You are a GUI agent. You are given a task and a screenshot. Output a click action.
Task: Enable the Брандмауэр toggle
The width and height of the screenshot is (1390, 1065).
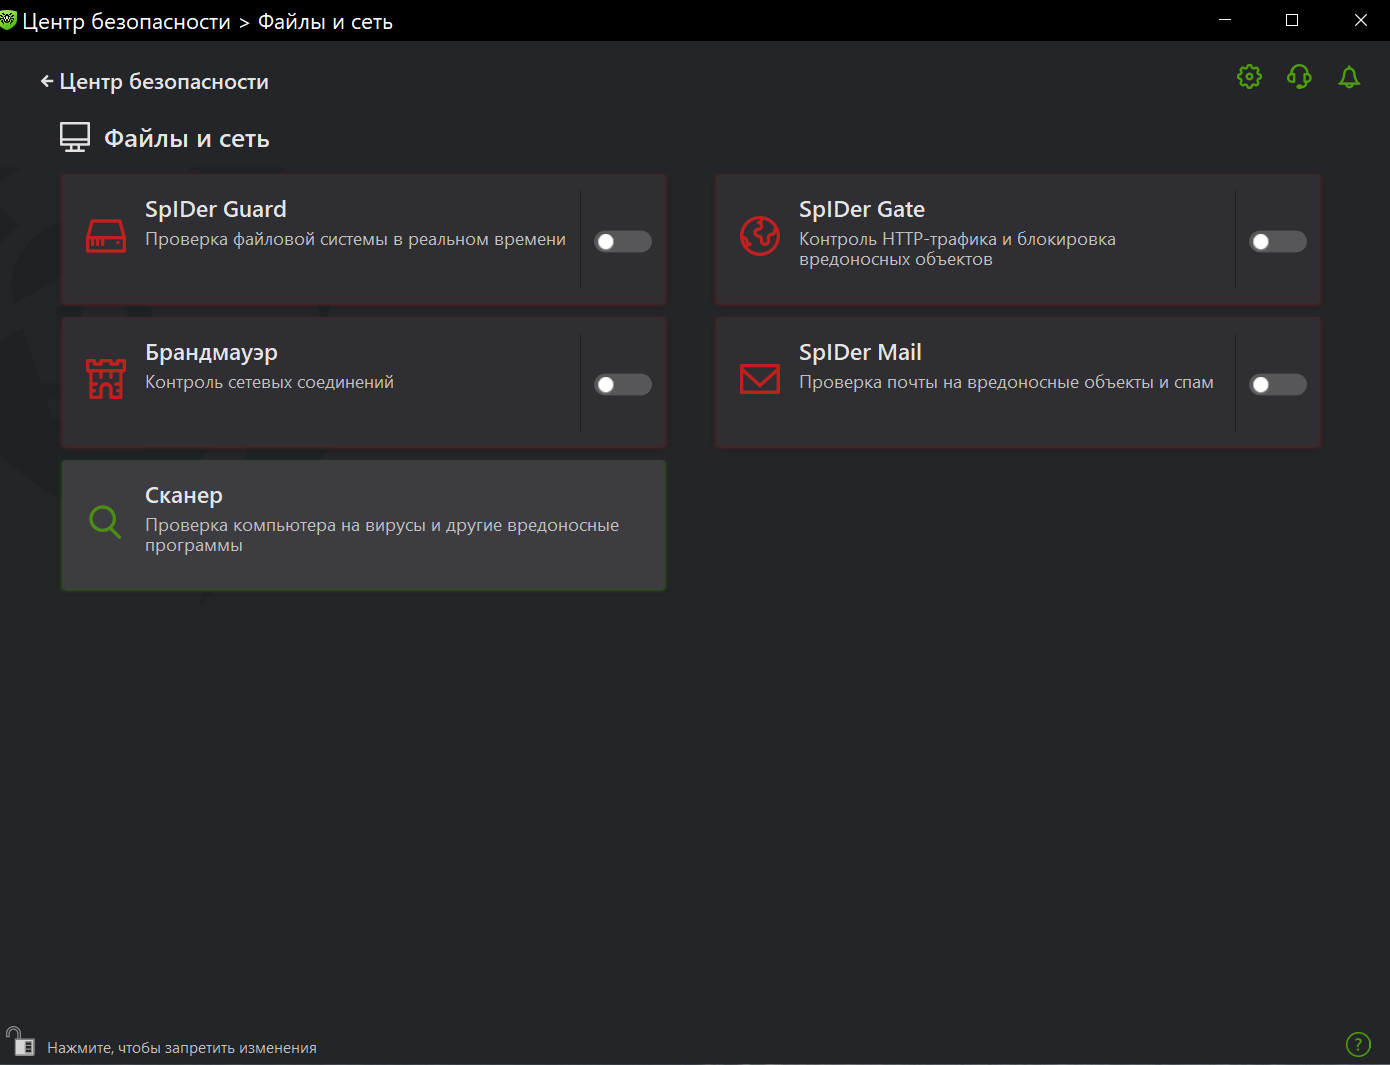coord(623,384)
